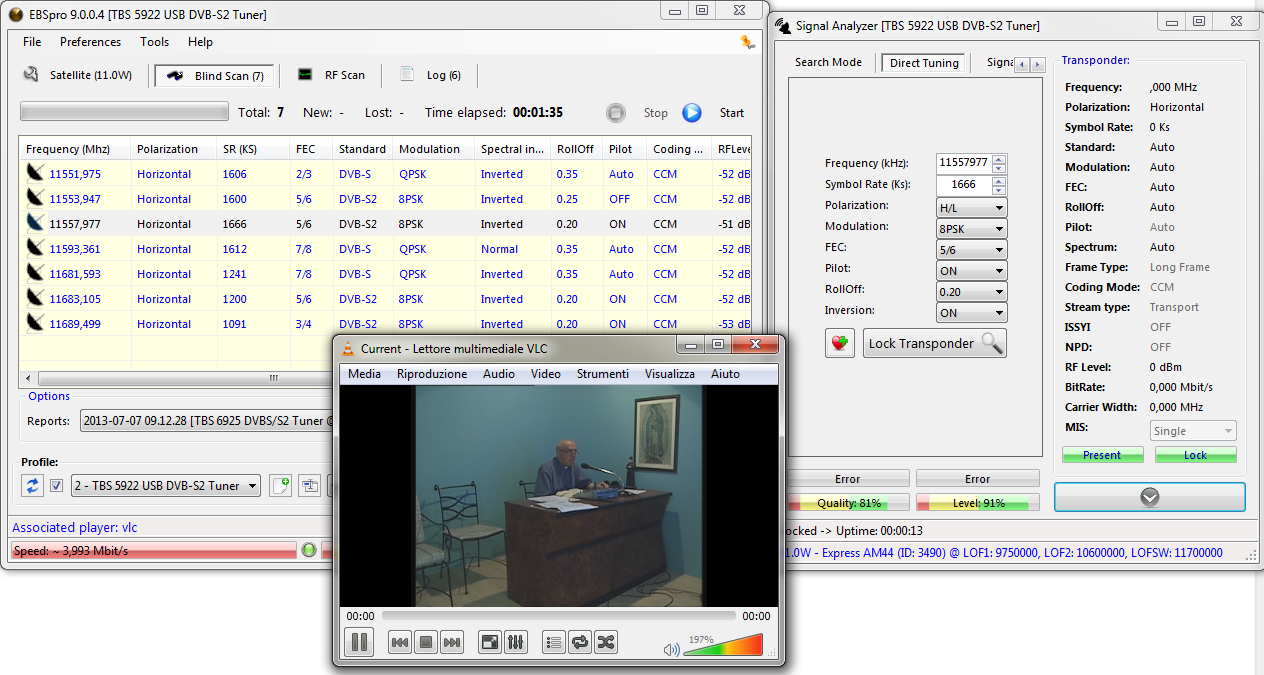
Task: Open the MIS Single dropdown
Action: [x=1192, y=431]
